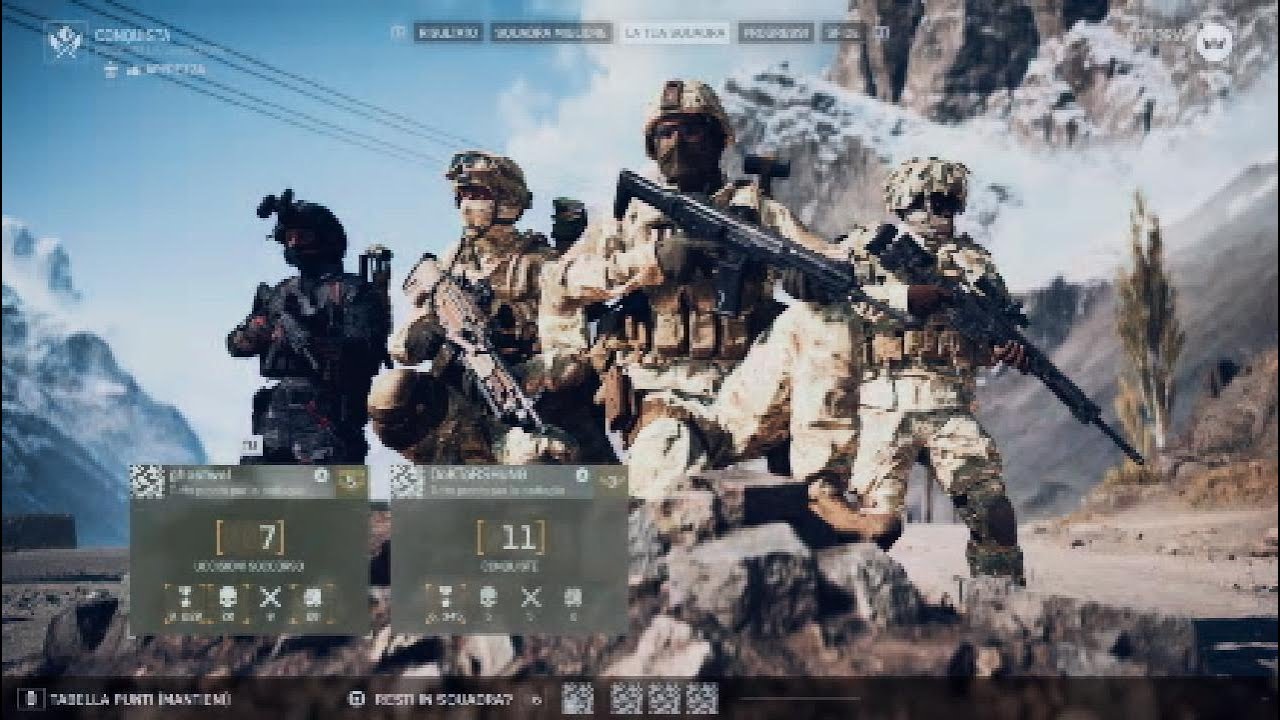Select the La Tua Squadra tab
Image resolution: width=1280 pixels, height=720 pixels.
[x=675, y=32]
